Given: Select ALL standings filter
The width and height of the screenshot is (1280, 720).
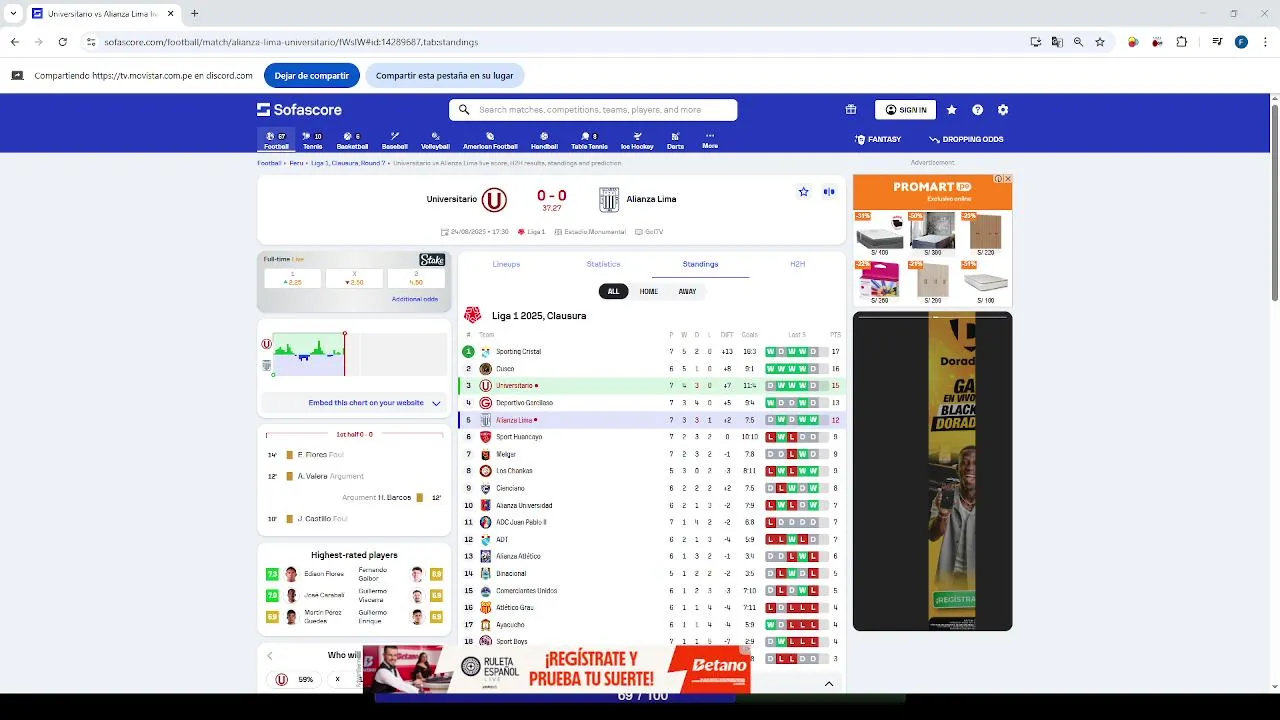Looking at the screenshot, I should coord(613,291).
